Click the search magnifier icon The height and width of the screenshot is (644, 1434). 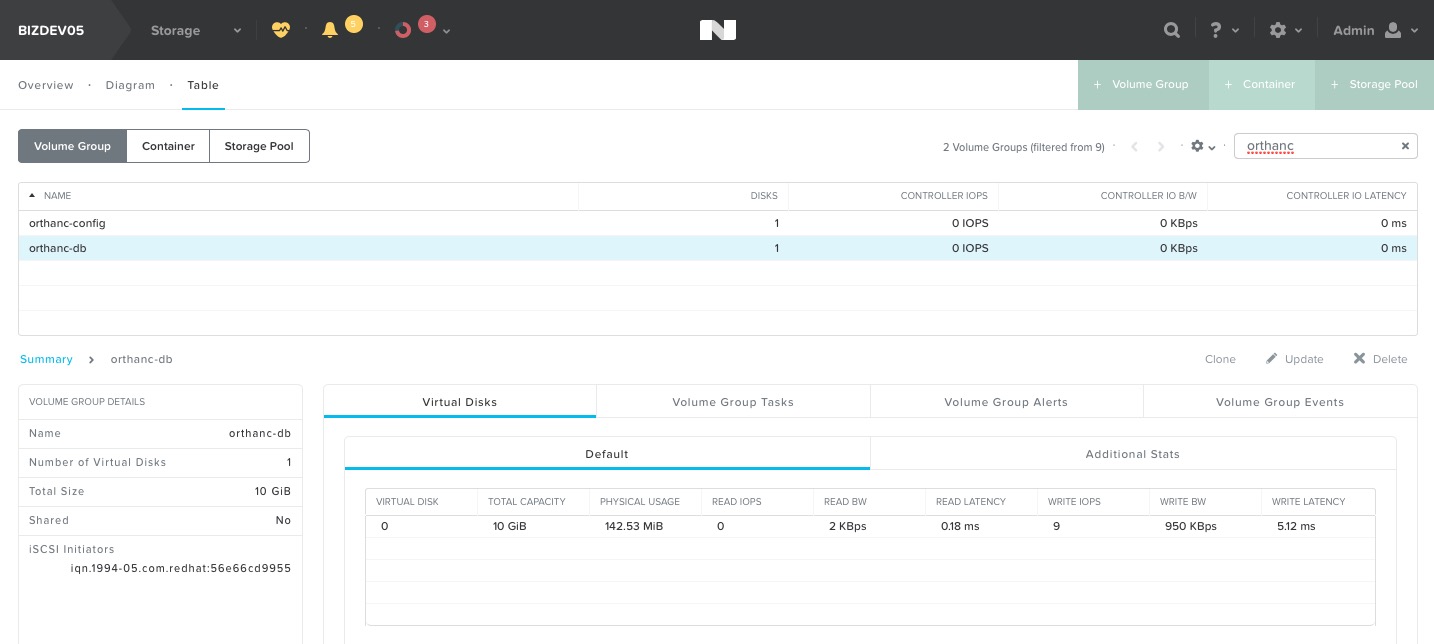pyautogui.click(x=1172, y=30)
